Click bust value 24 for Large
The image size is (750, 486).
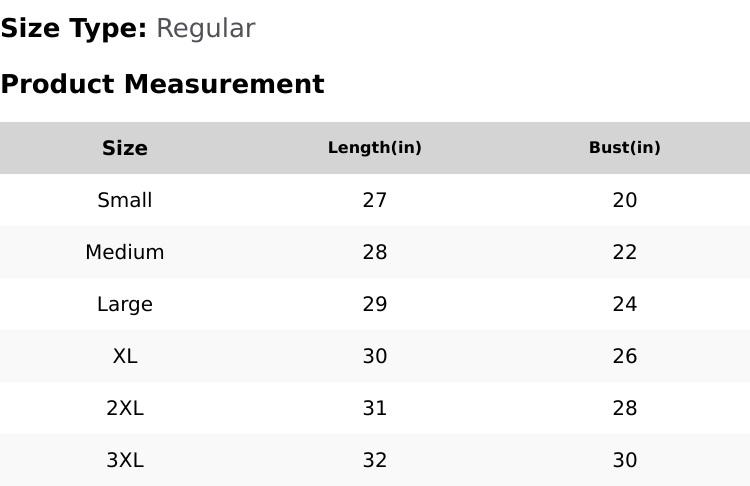tap(625, 304)
